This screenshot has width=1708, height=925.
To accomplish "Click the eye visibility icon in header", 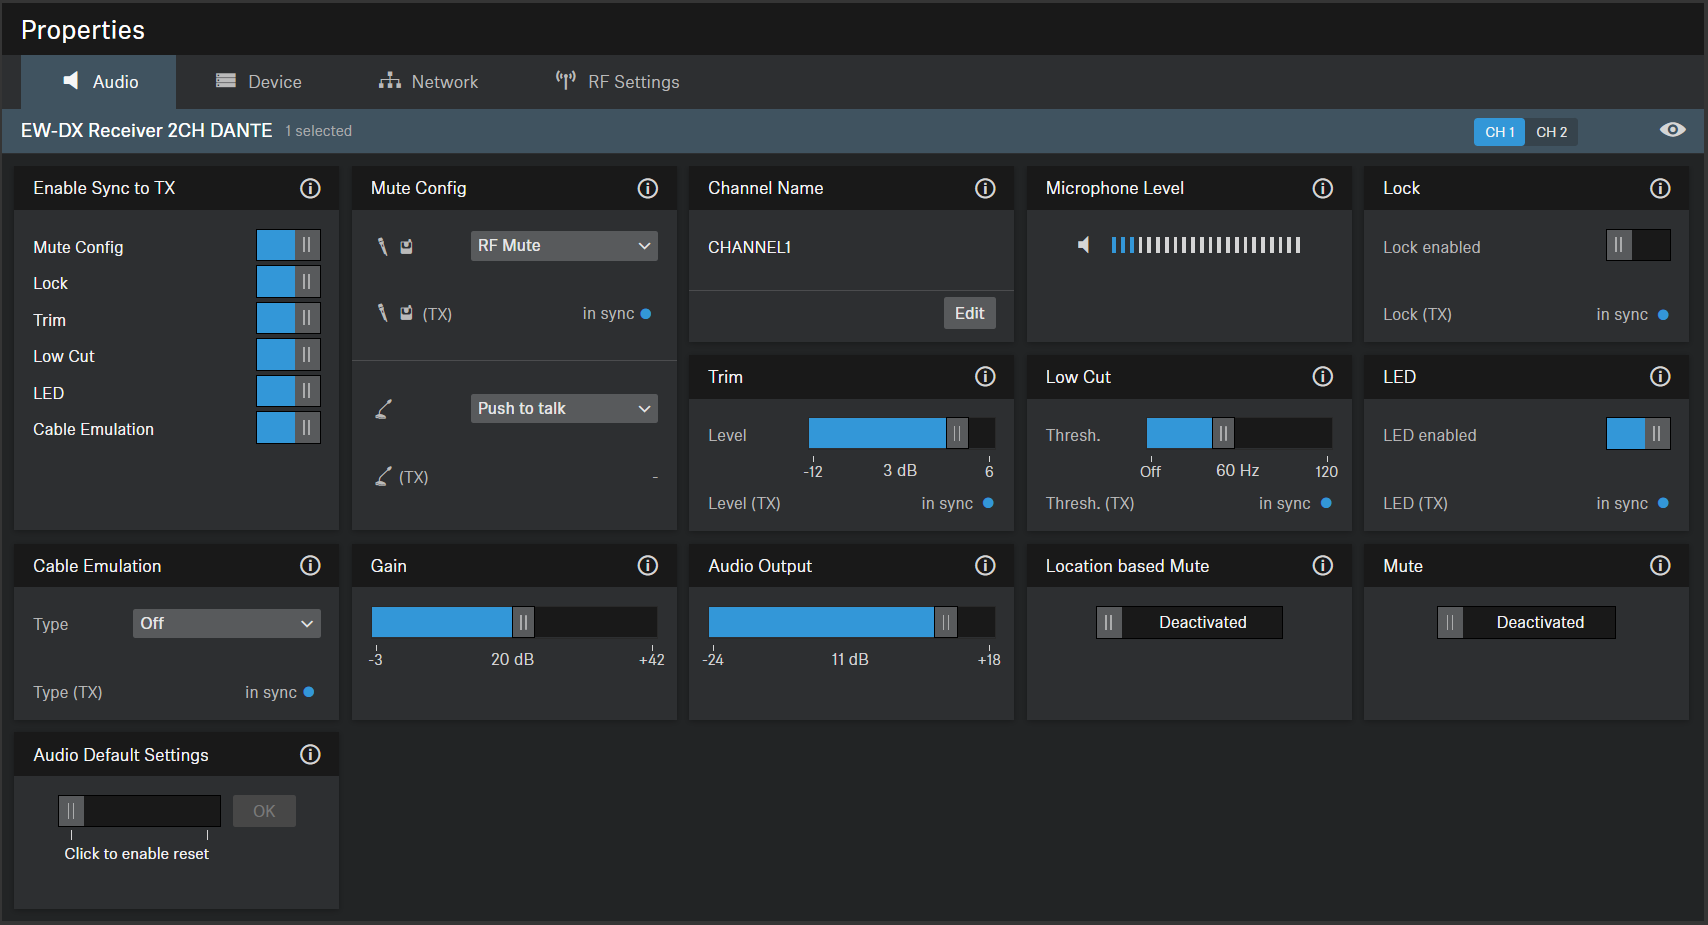I will click(1672, 130).
